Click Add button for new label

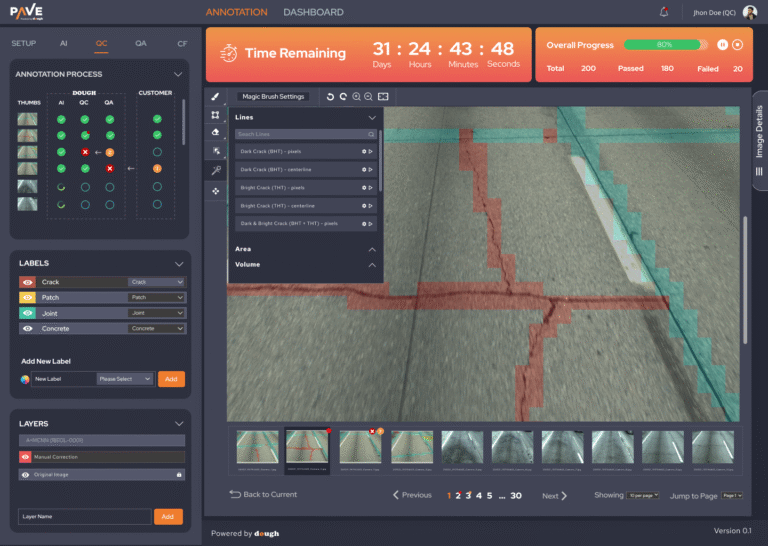pos(171,379)
